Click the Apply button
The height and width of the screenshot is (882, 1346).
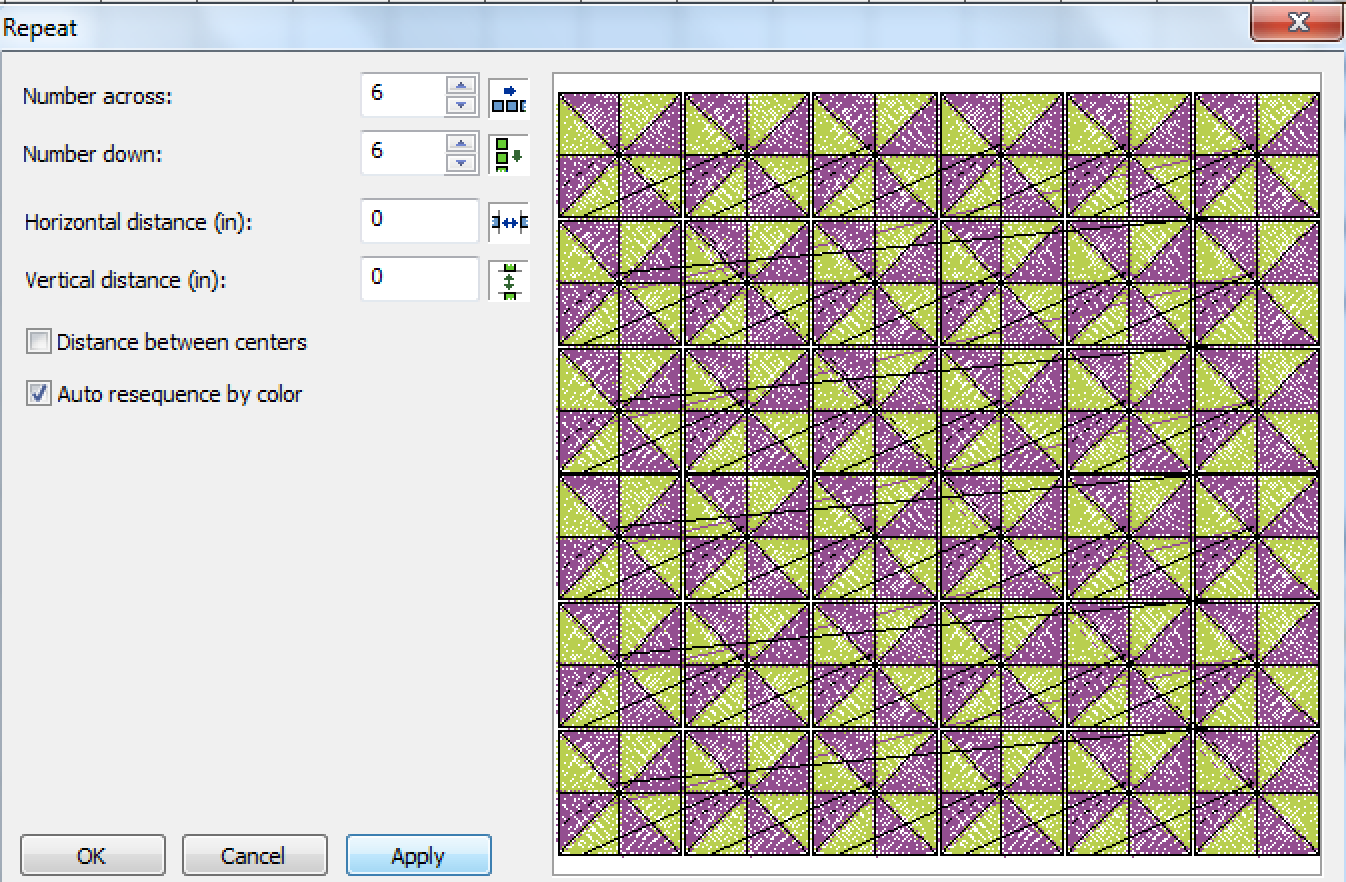[x=418, y=856]
